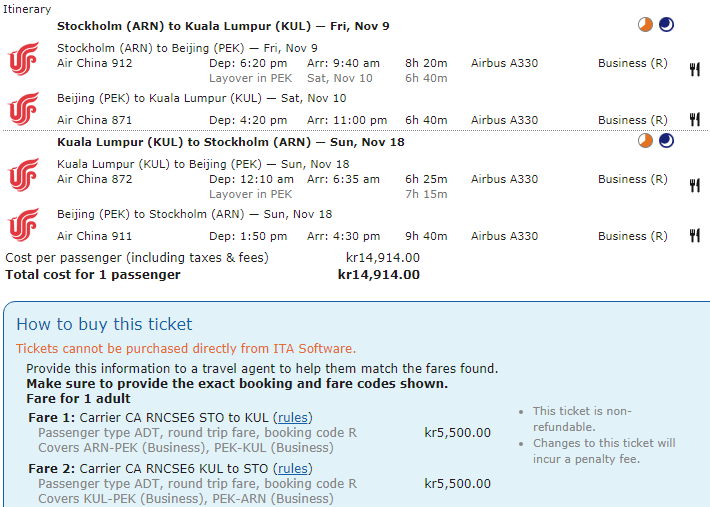Click the Fare 1 price kr5,500.00
This screenshot has height=507, width=710.
[457, 433]
